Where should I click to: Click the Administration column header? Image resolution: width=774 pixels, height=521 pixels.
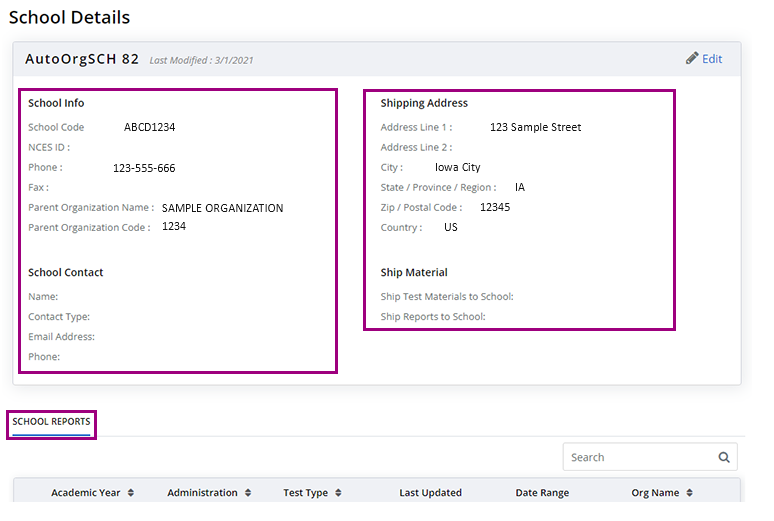[202, 492]
